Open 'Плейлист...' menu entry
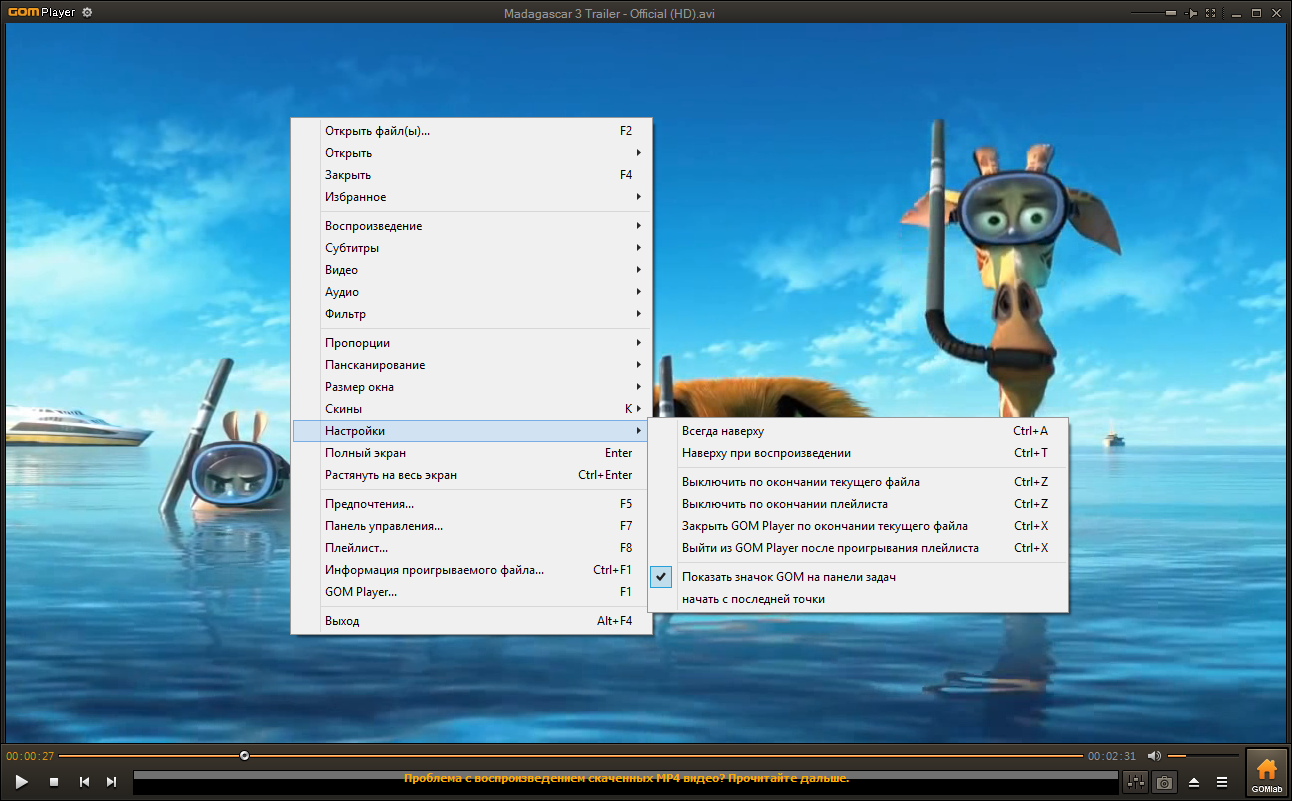 pos(471,548)
